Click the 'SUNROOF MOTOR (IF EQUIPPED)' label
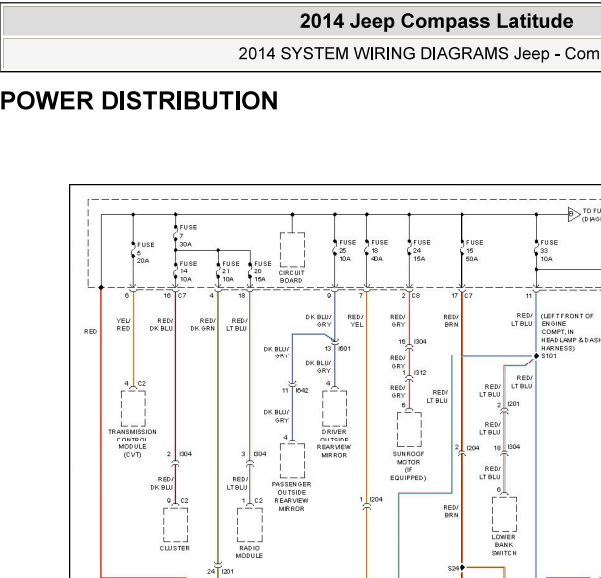The height and width of the screenshot is (578, 601). click(x=408, y=466)
